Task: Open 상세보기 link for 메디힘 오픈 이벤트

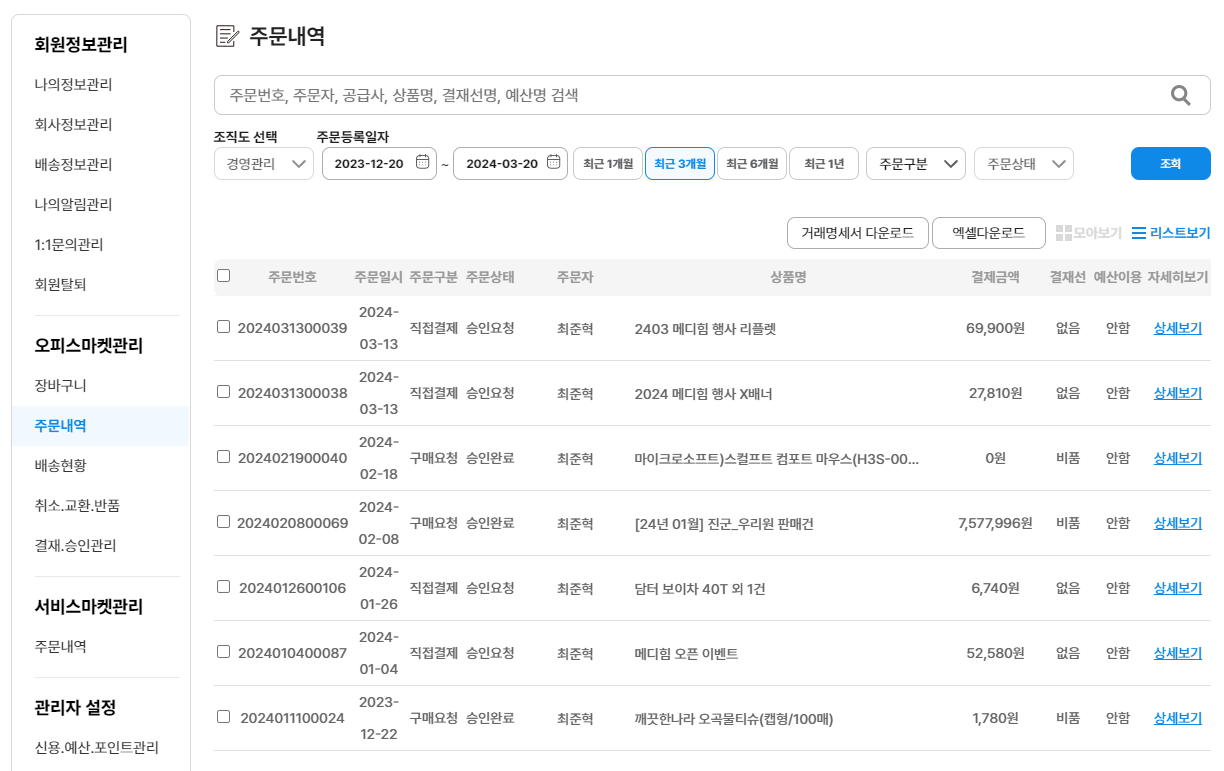Action: pos(1177,653)
